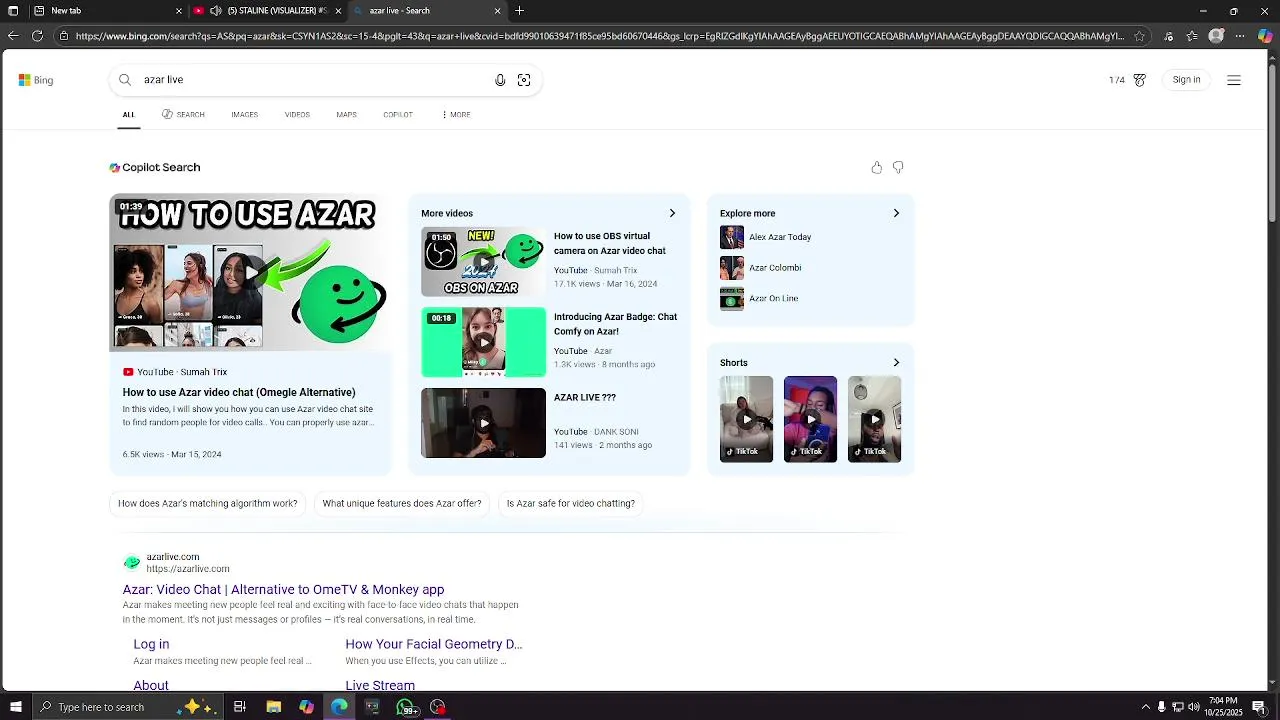
Task: Play the AZAR LIVE ??? video thumbnail
Action: click(x=483, y=423)
